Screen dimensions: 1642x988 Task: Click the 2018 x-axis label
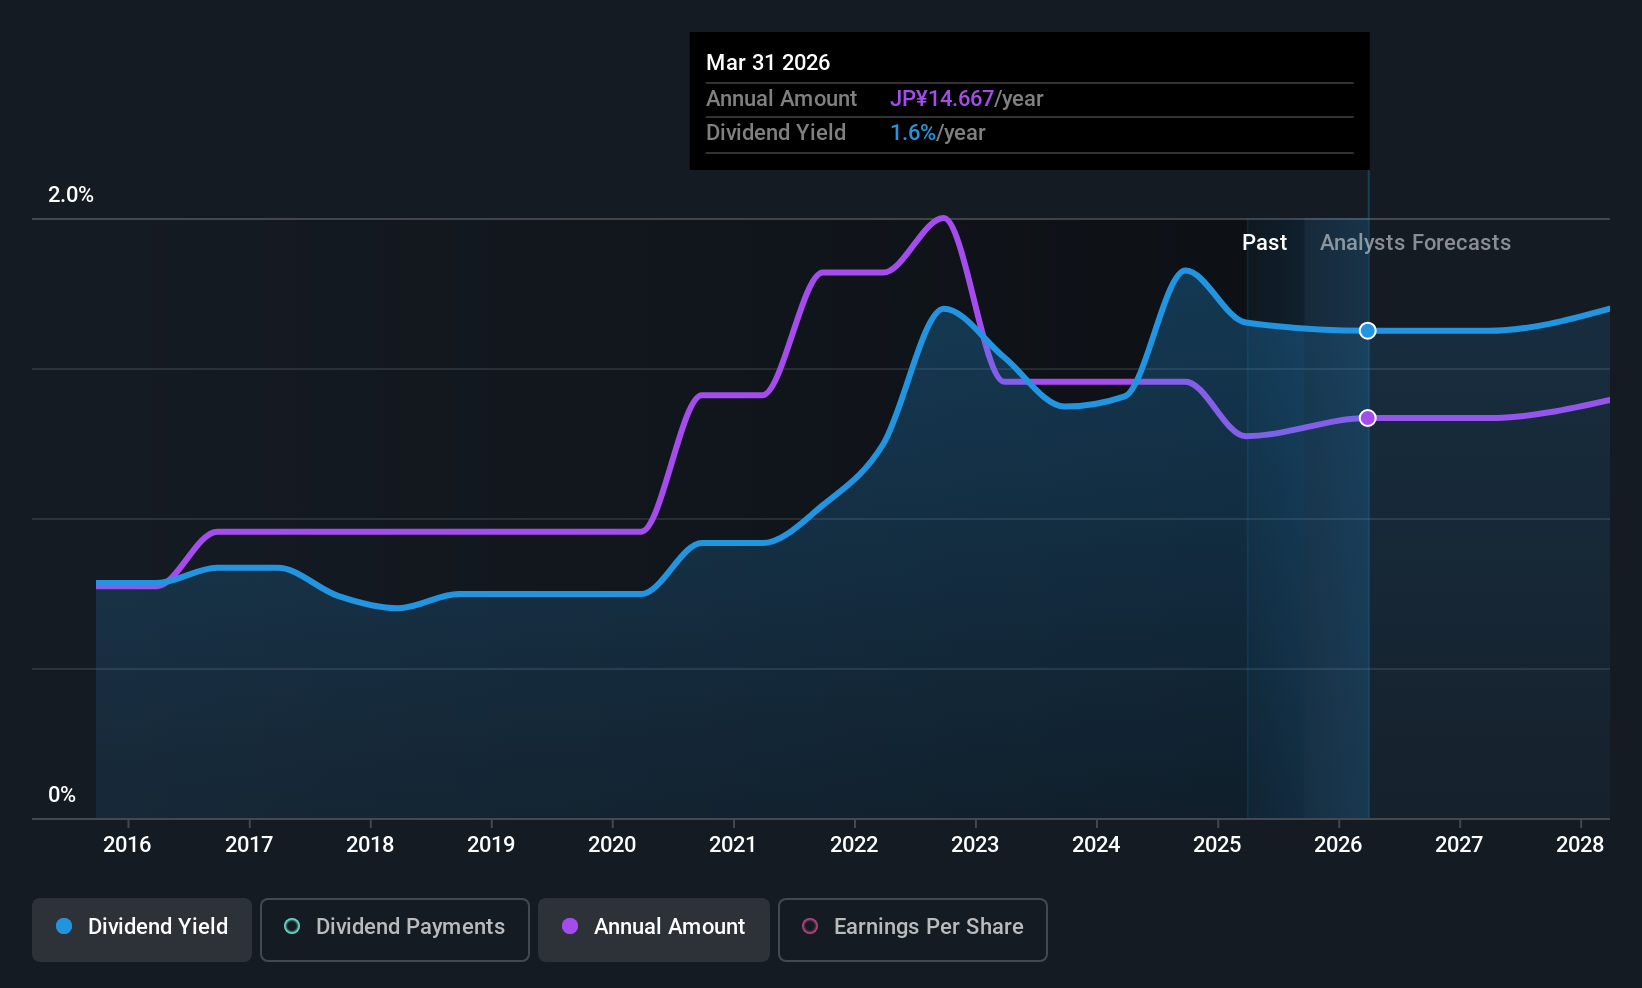pyautogui.click(x=370, y=845)
